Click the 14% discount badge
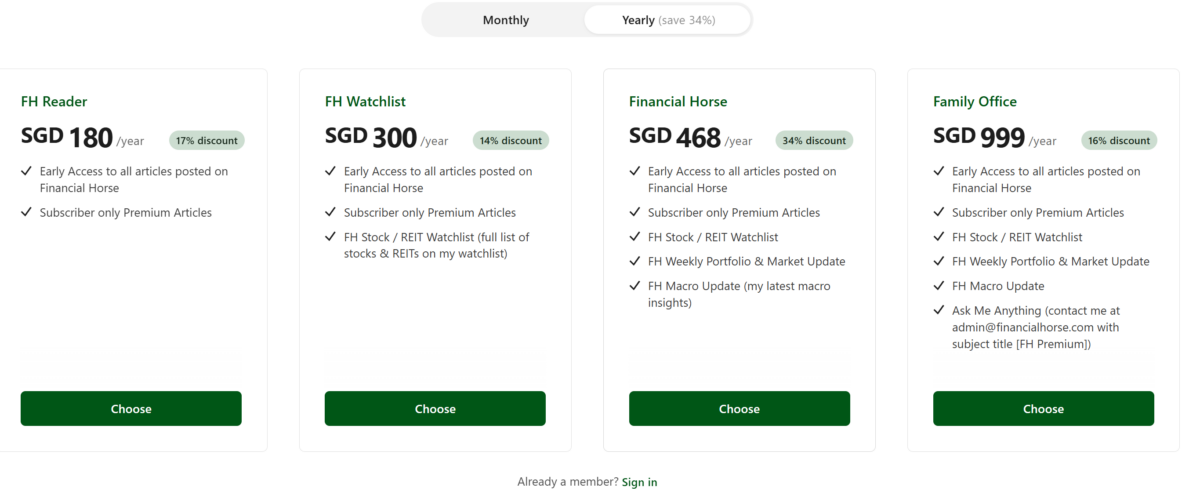The width and height of the screenshot is (1200, 494). [x=511, y=141]
